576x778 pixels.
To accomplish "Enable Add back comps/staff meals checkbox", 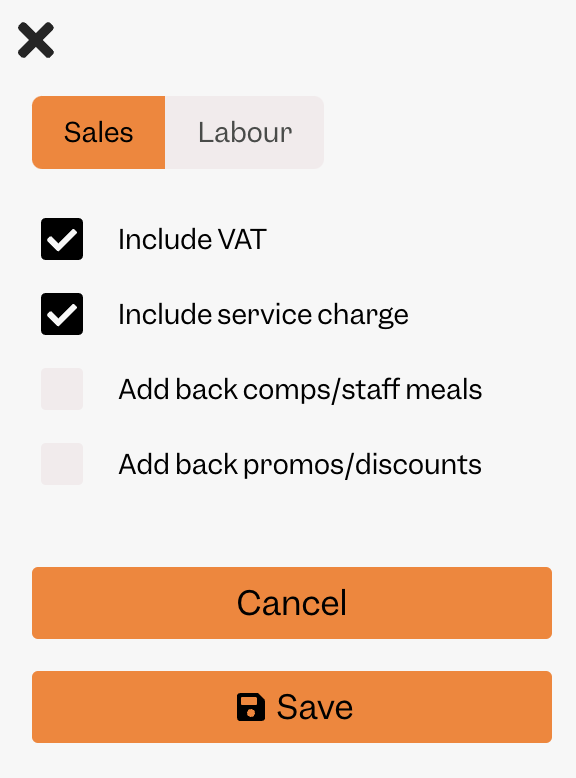I will click(x=62, y=389).
